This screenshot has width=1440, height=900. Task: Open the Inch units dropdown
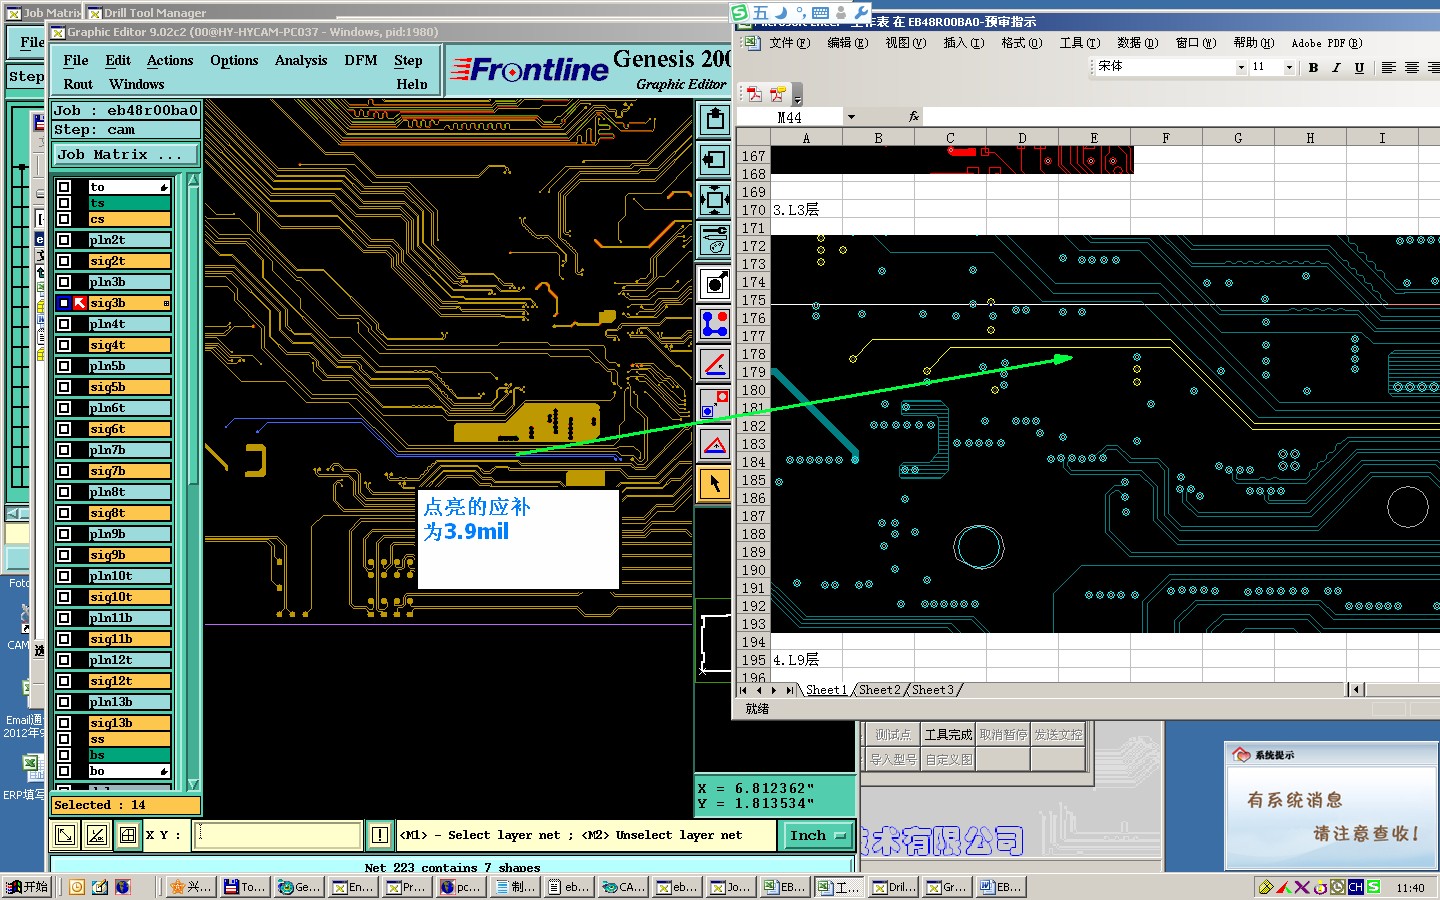pyautogui.click(x=817, y=835)
